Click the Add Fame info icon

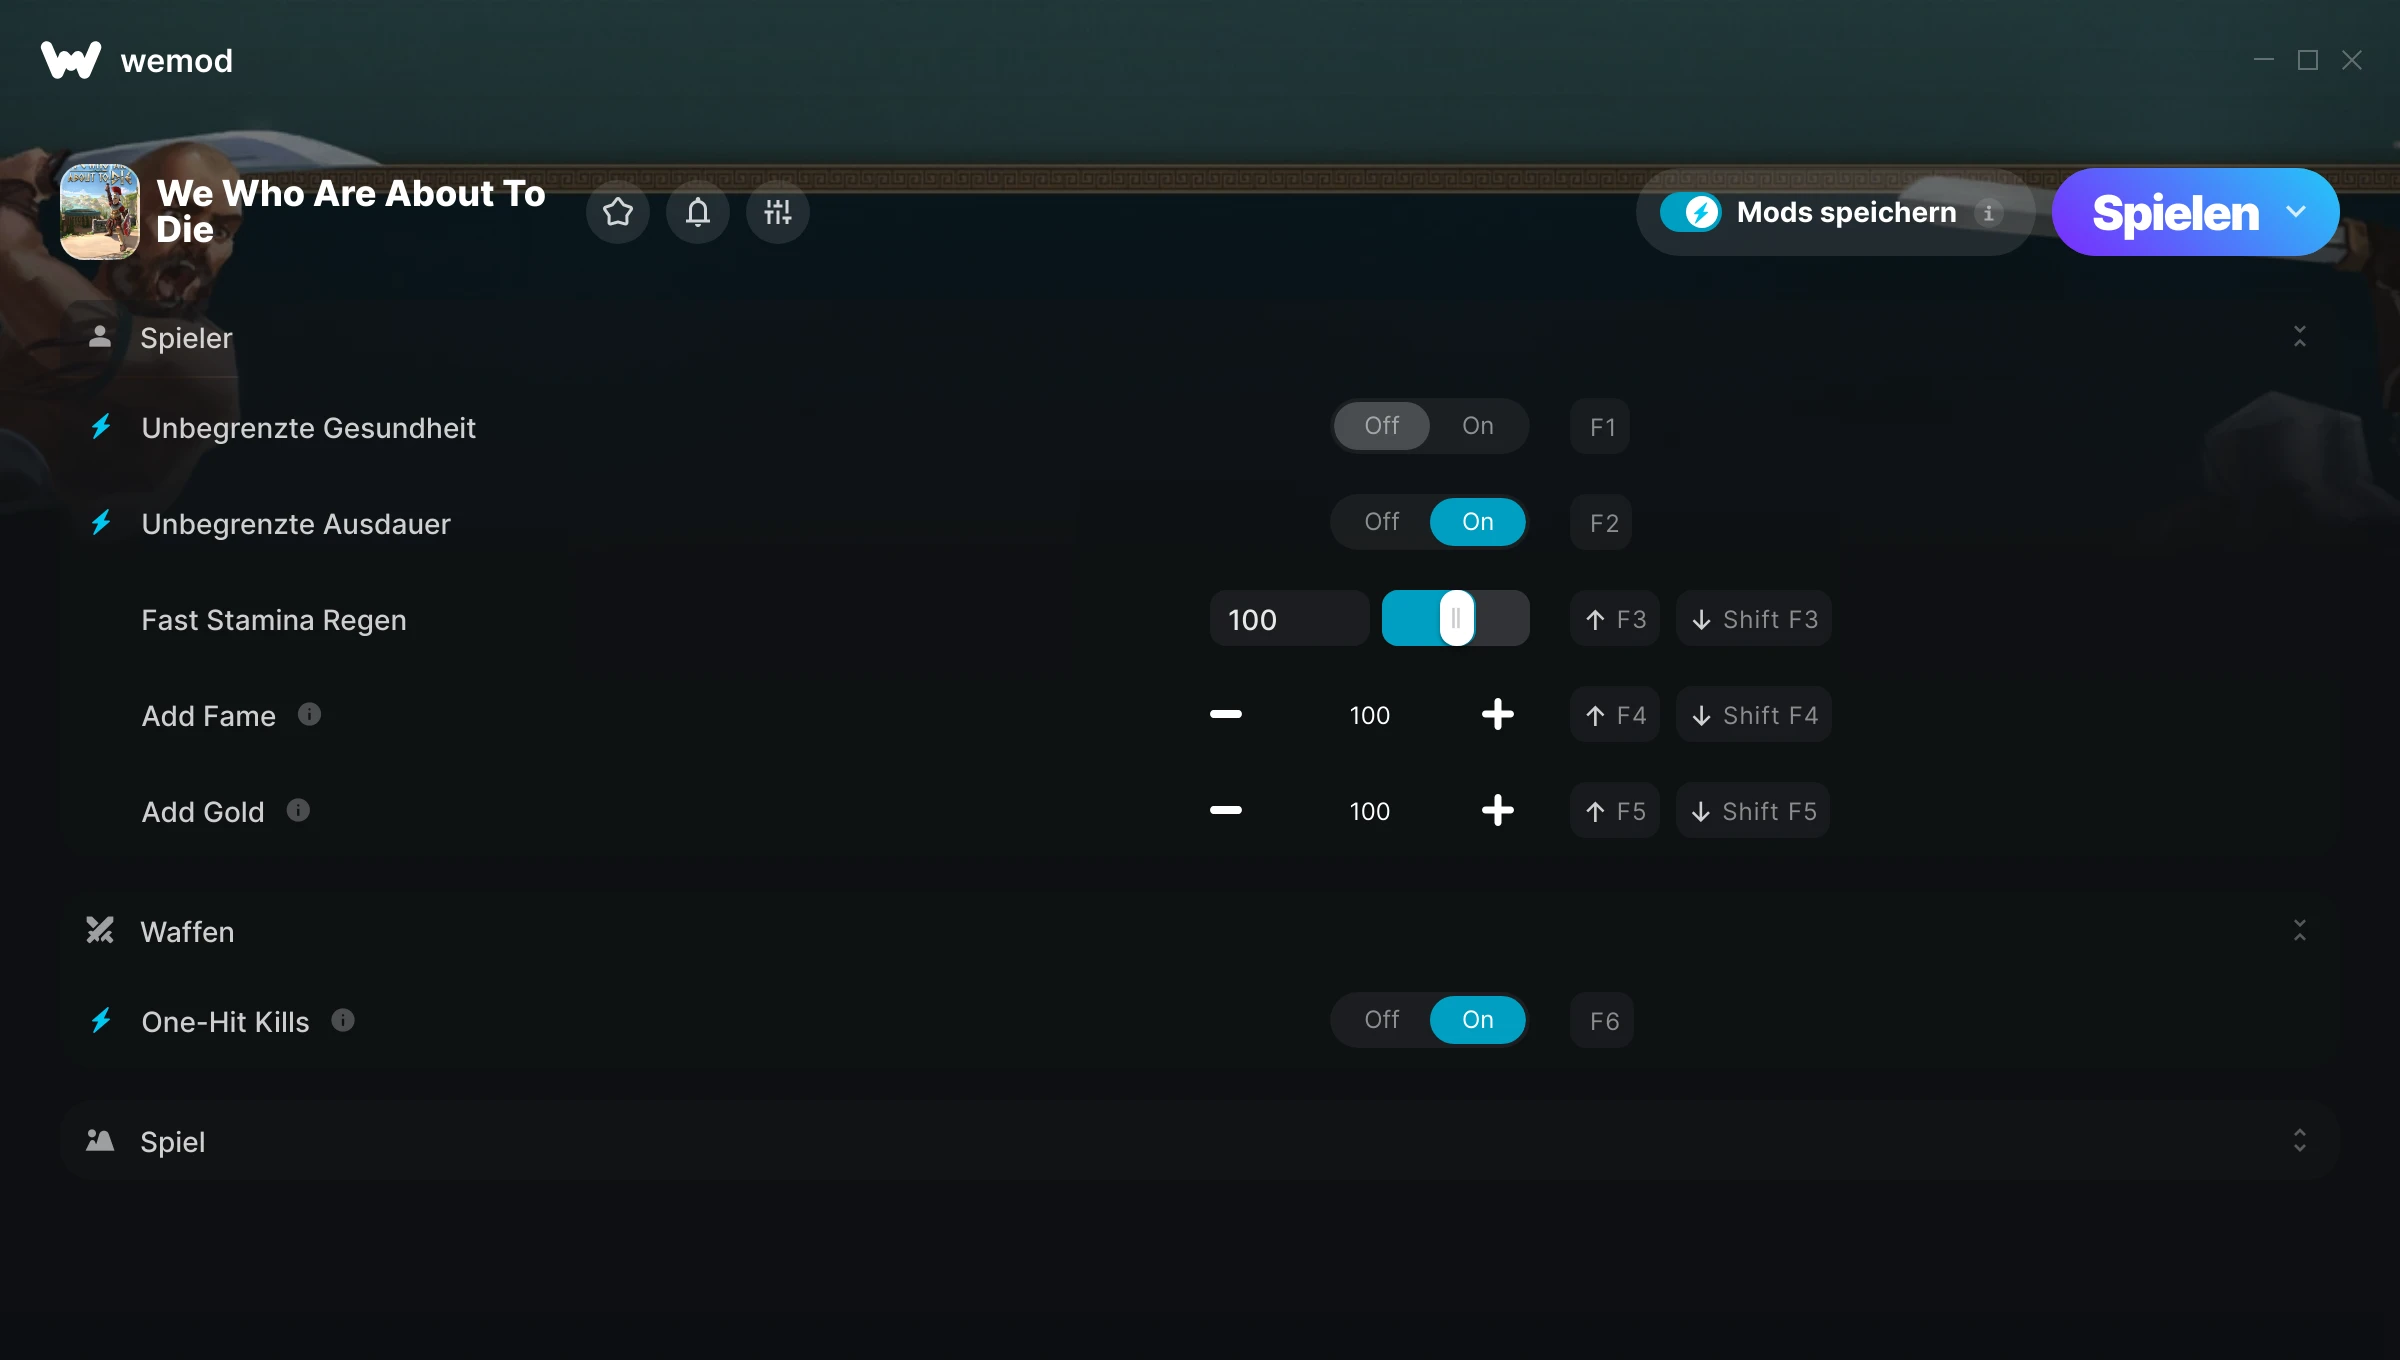coord(310,714)
